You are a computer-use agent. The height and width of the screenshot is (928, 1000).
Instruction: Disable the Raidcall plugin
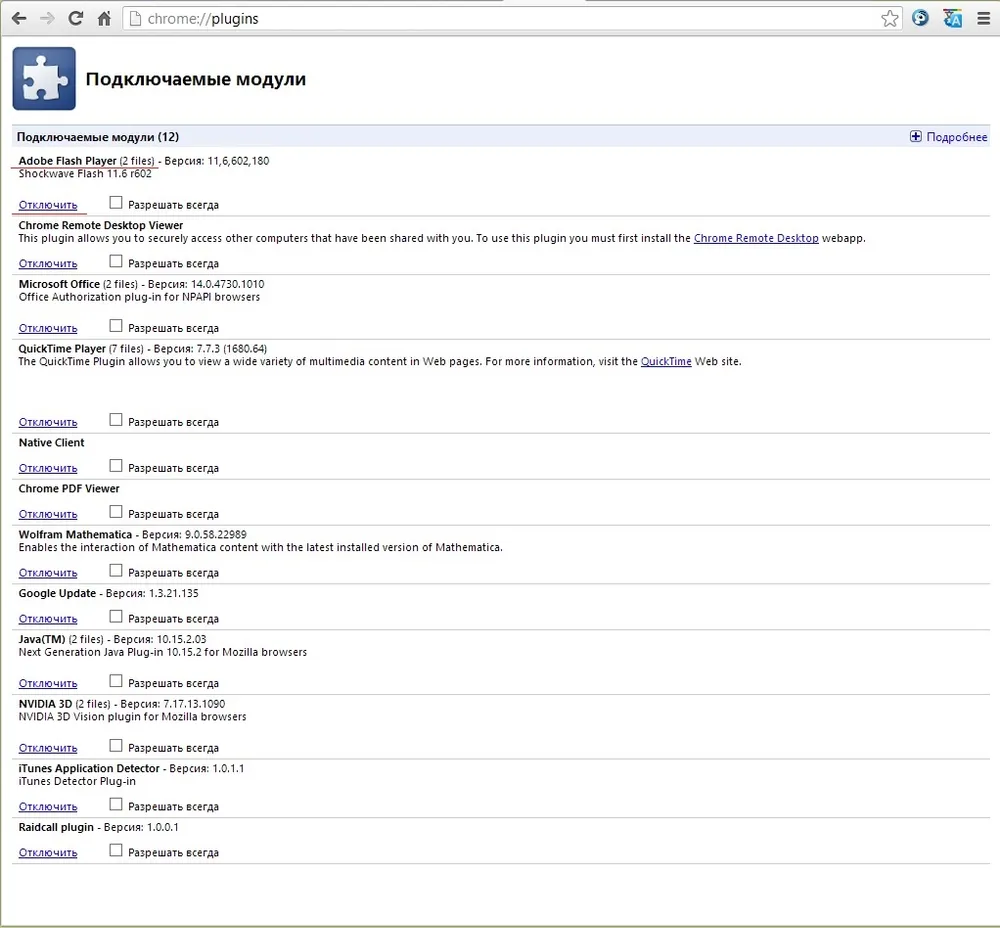48,853
